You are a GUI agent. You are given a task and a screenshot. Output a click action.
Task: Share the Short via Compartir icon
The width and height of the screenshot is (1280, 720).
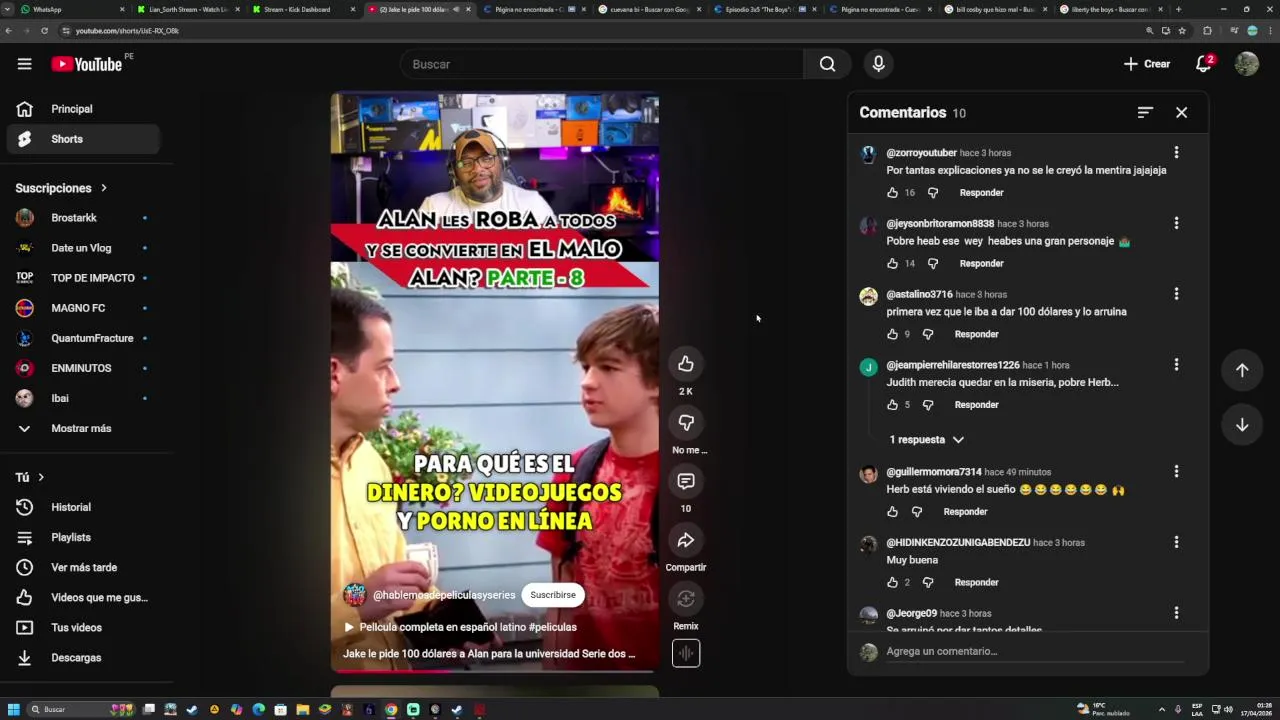pyautogui.click(x=686, y=541)
